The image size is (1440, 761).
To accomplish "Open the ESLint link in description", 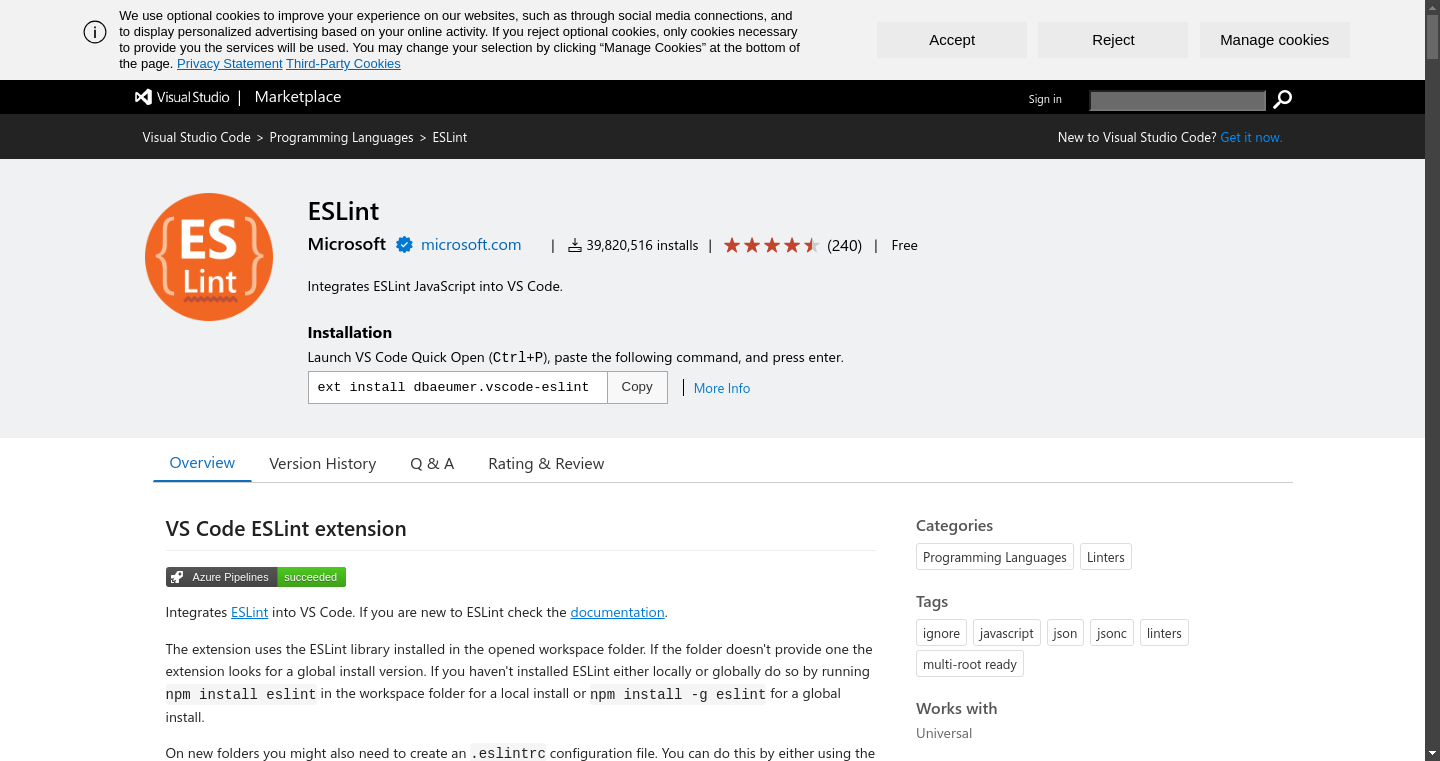I will [x=249, y=612].
